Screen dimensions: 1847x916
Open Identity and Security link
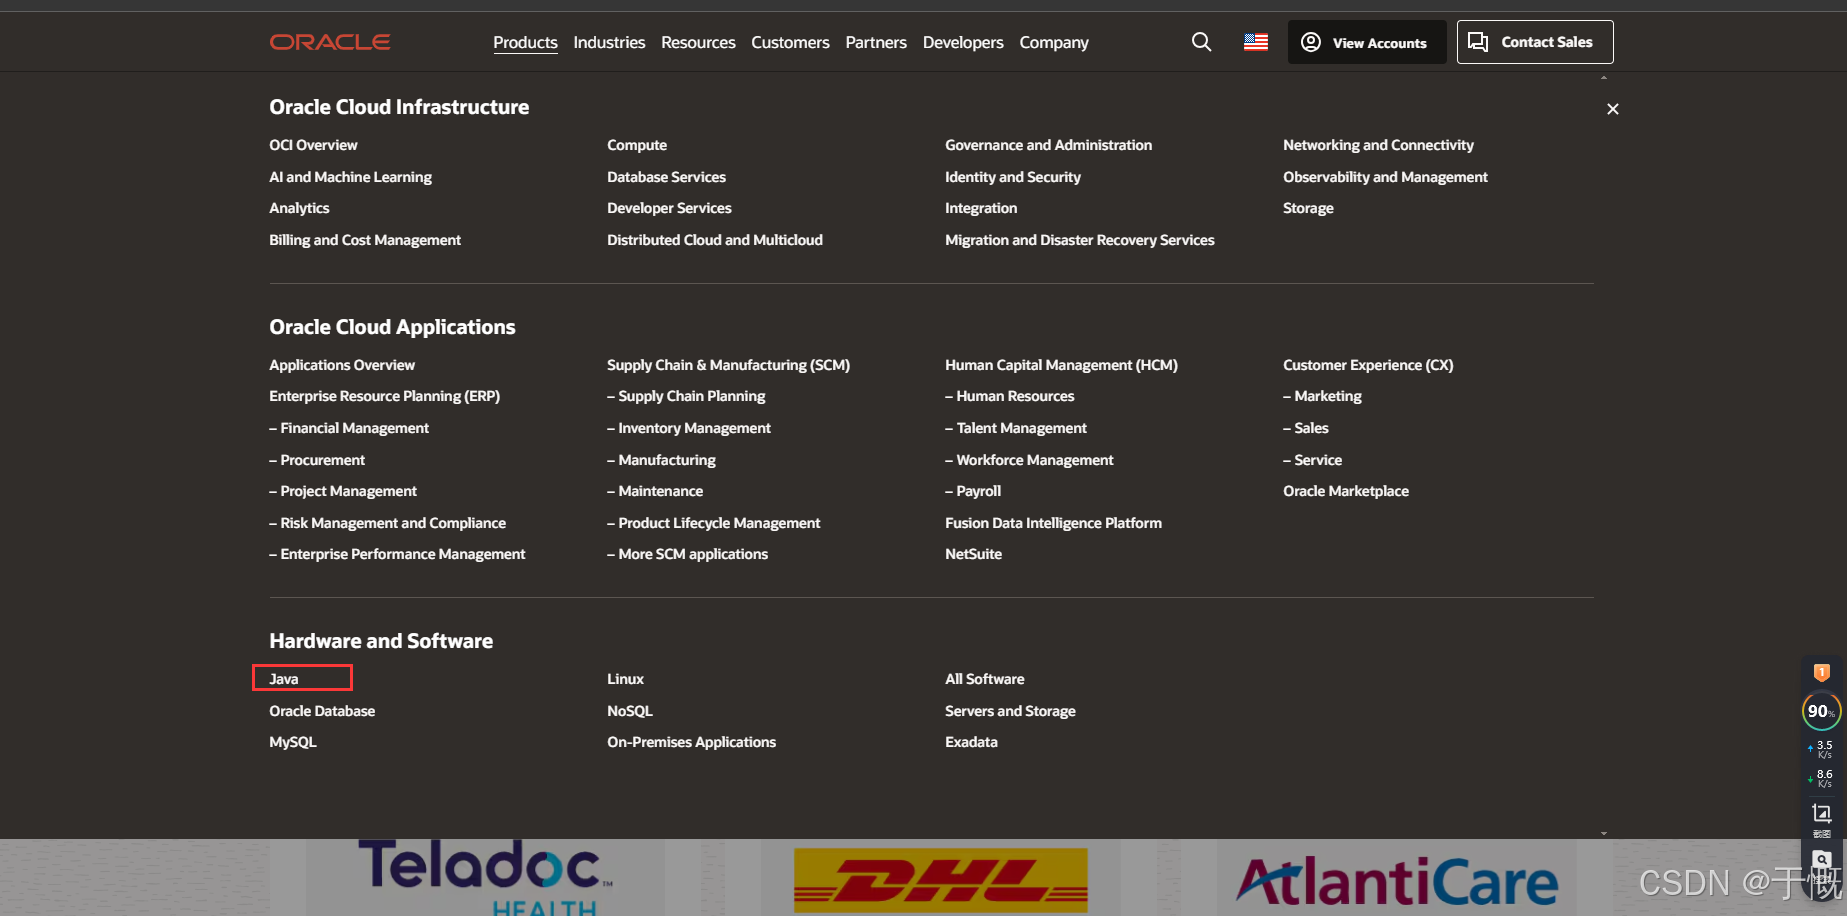[1013, 177]
